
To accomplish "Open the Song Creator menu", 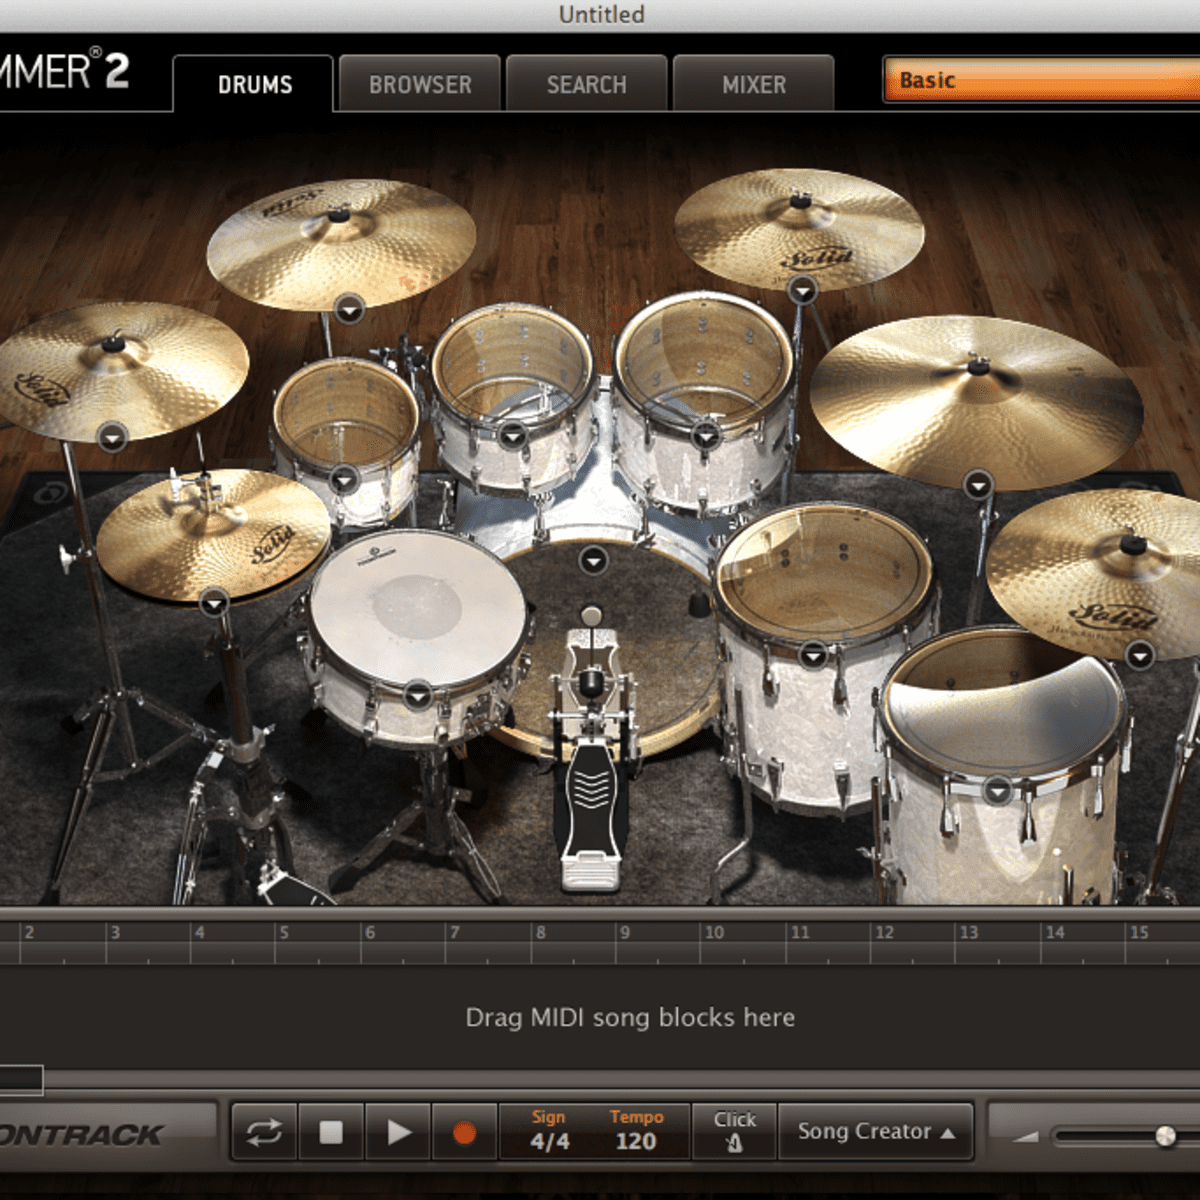I will tap(875, 1131).
